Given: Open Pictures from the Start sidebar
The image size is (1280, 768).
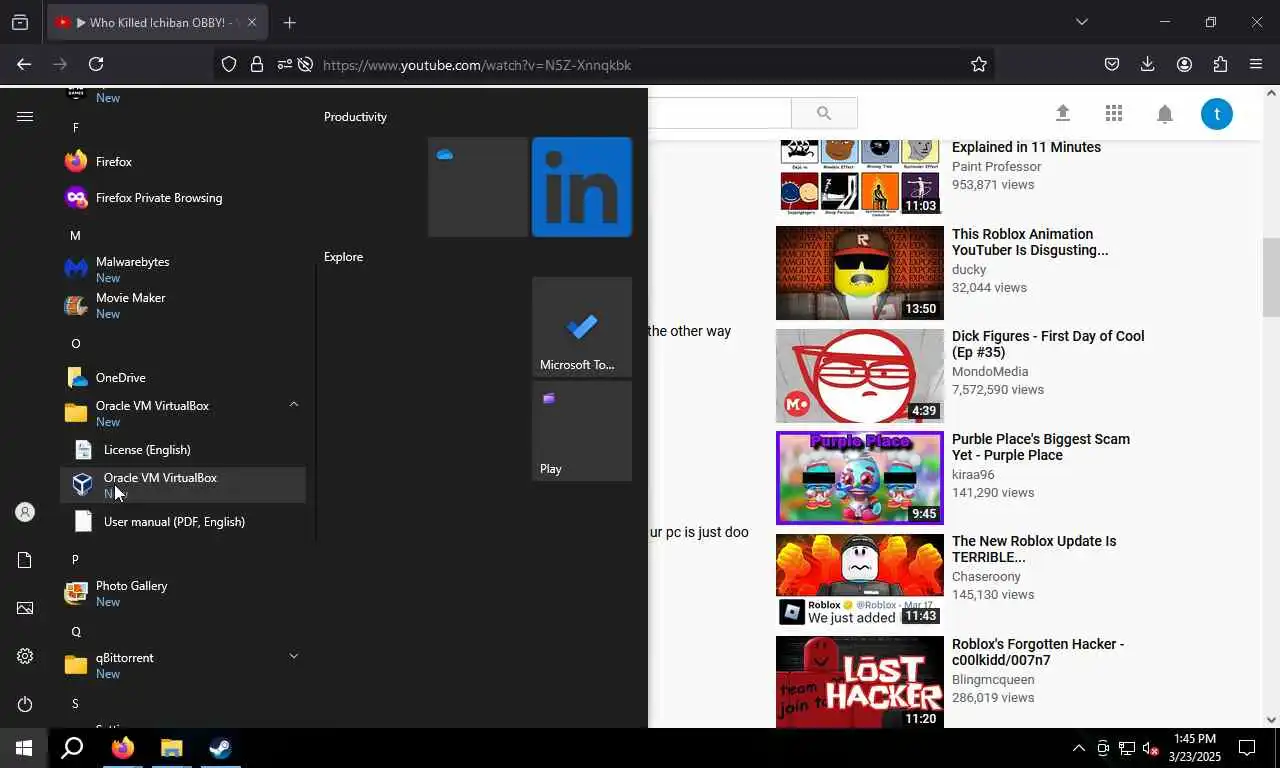Looking at the screenshot, I should 25,608.
